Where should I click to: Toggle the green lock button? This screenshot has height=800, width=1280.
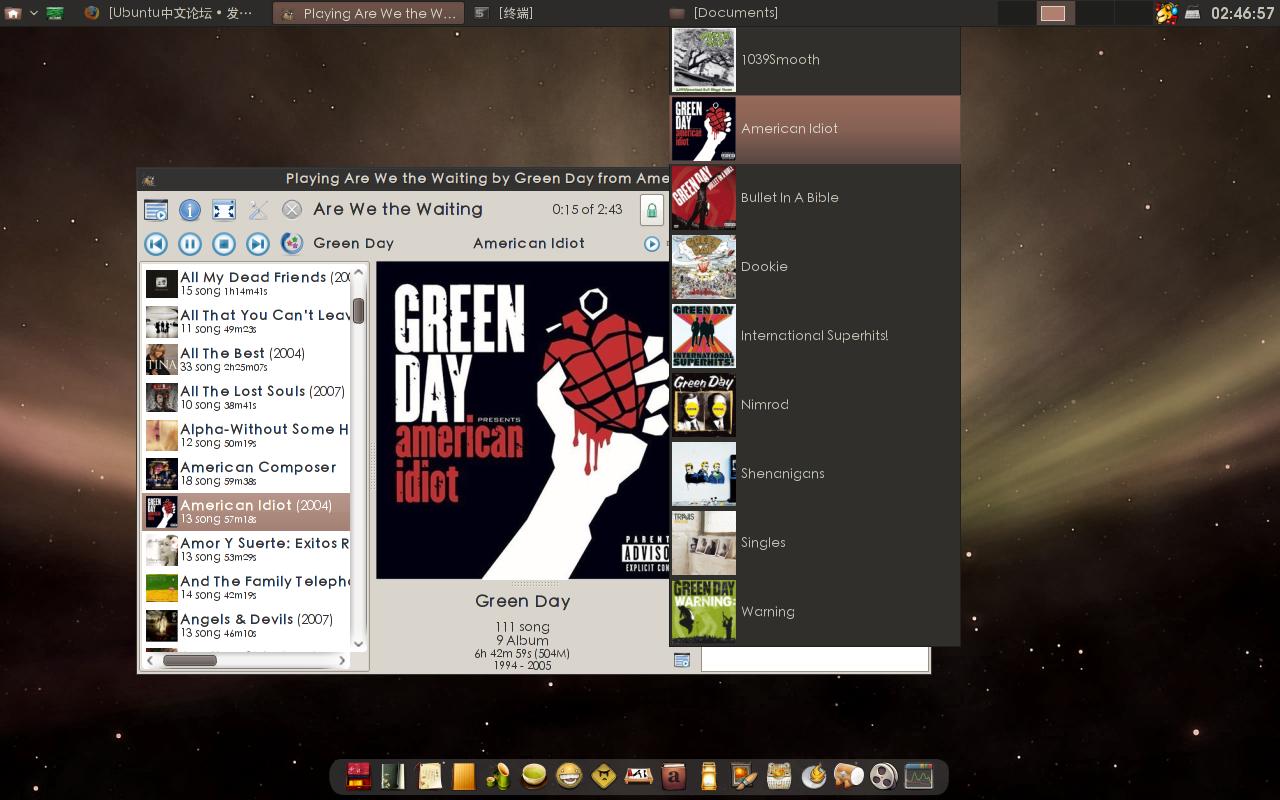tap(652, 210)
